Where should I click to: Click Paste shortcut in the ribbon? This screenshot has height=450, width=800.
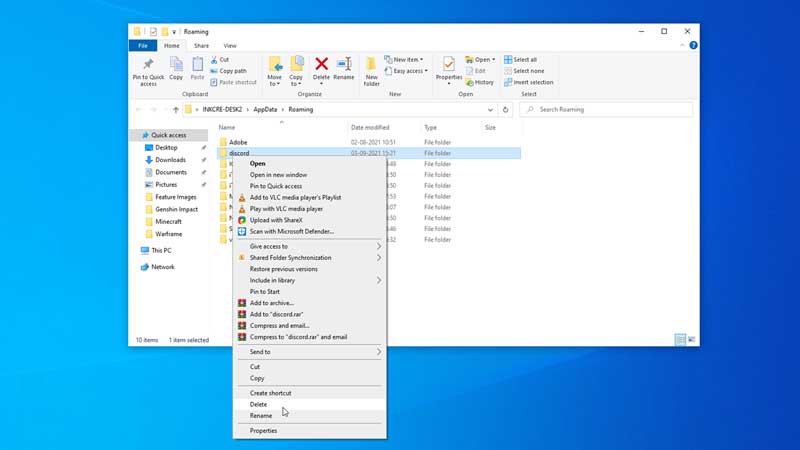click(x=233, y=82)
